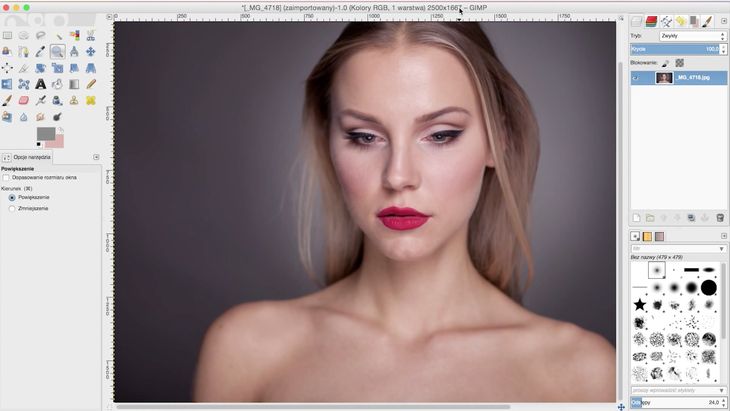Select the Foreground Select tool
730x411 pixels.
pyautogui.click(x=7, y=52)
